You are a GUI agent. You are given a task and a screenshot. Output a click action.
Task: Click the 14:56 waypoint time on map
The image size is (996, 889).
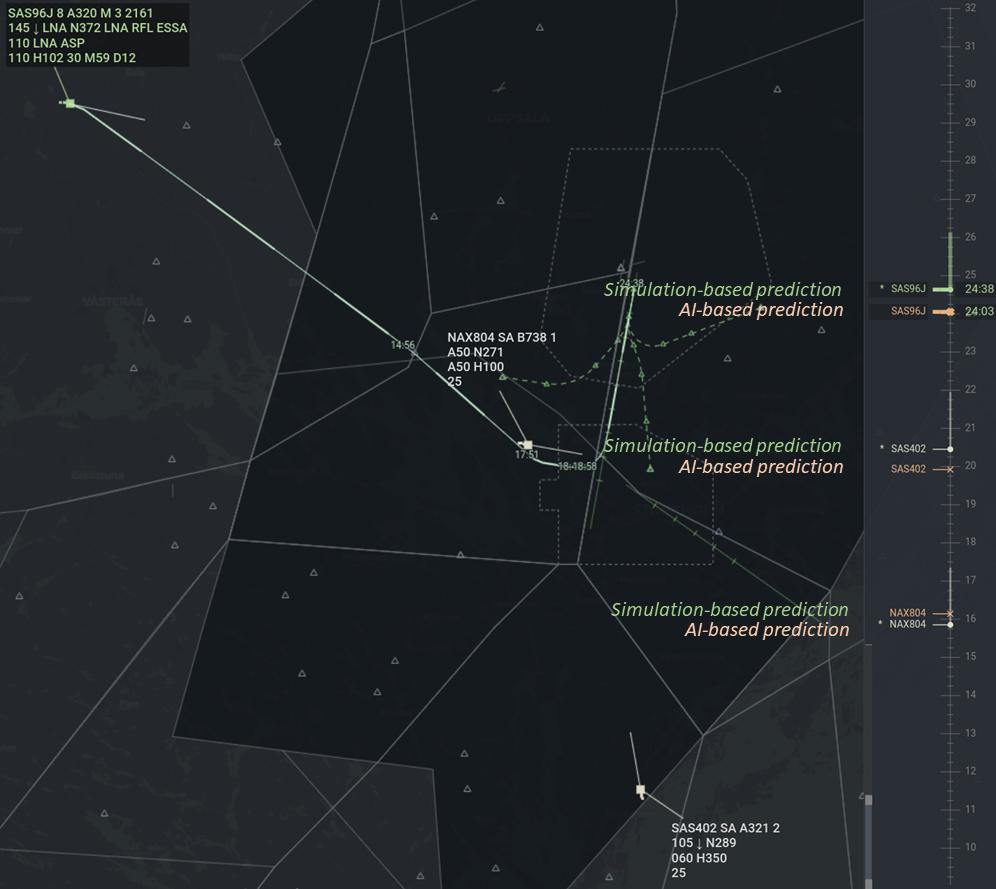[403, 345]
